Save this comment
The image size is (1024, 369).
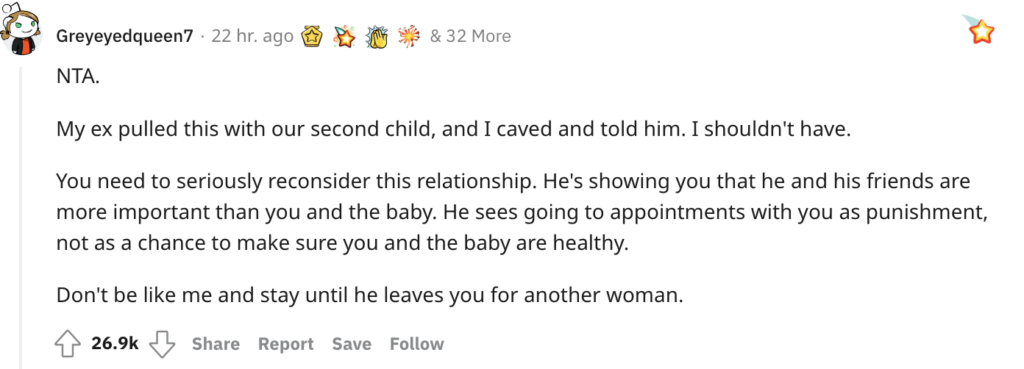351,344
